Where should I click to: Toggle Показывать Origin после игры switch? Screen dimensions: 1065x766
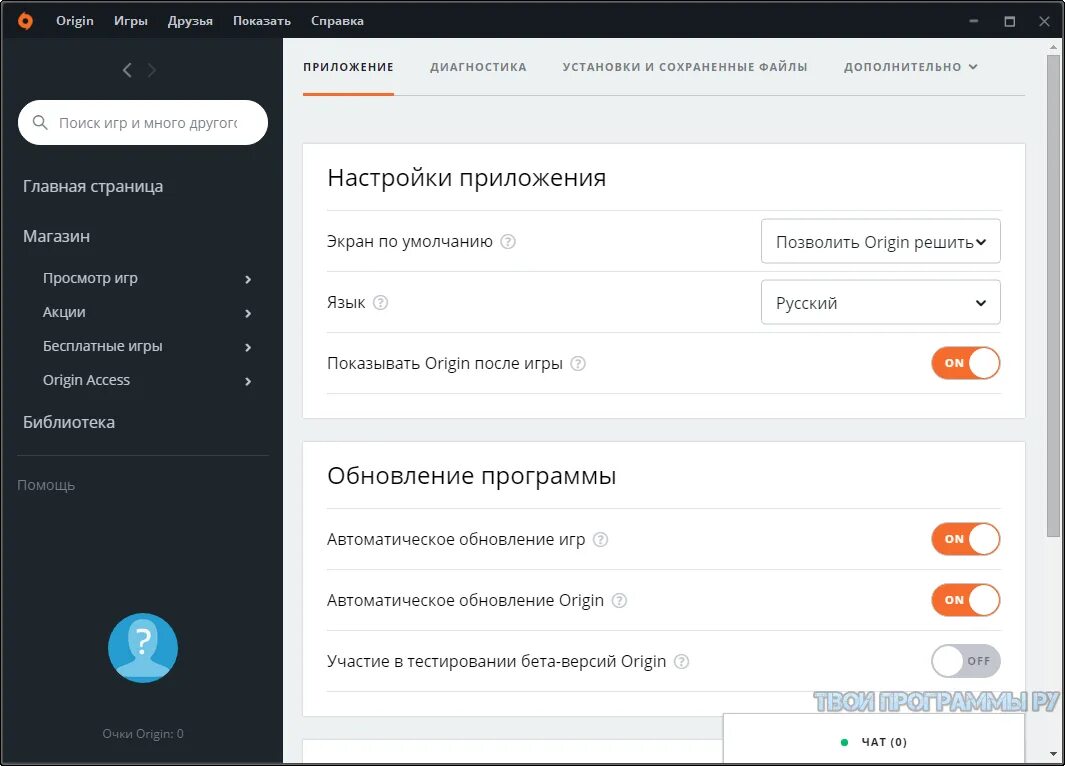(x=966, y=363)
